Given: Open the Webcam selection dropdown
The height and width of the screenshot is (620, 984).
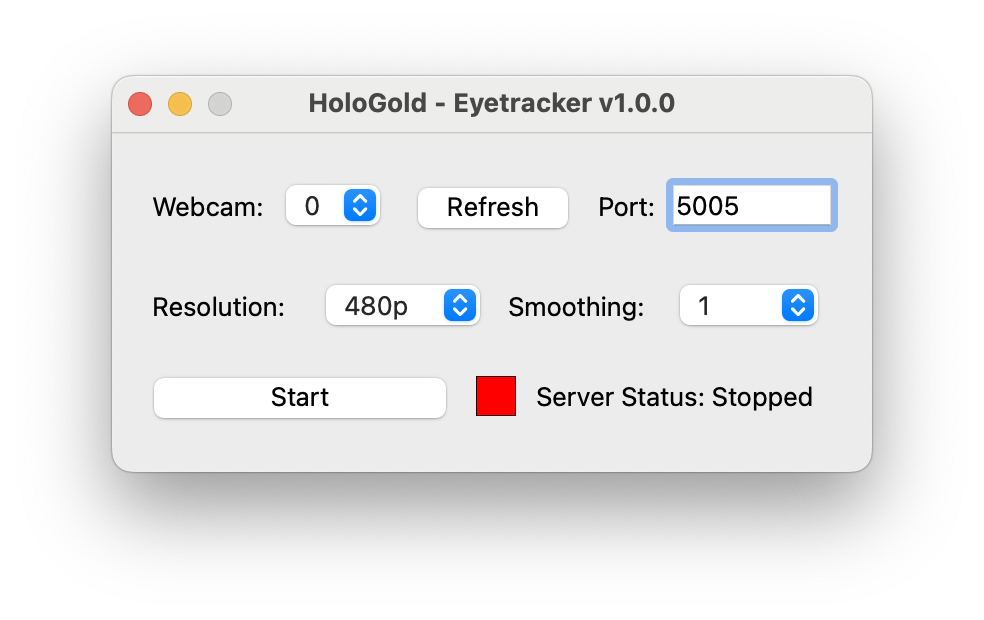Looking at the screenshot, I should coord(332,206).
